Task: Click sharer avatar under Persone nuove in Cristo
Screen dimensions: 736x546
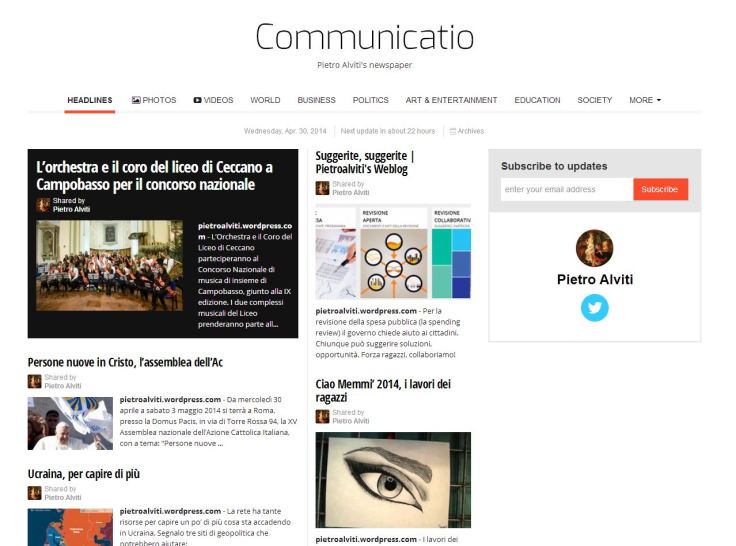Action: point(34,382)
